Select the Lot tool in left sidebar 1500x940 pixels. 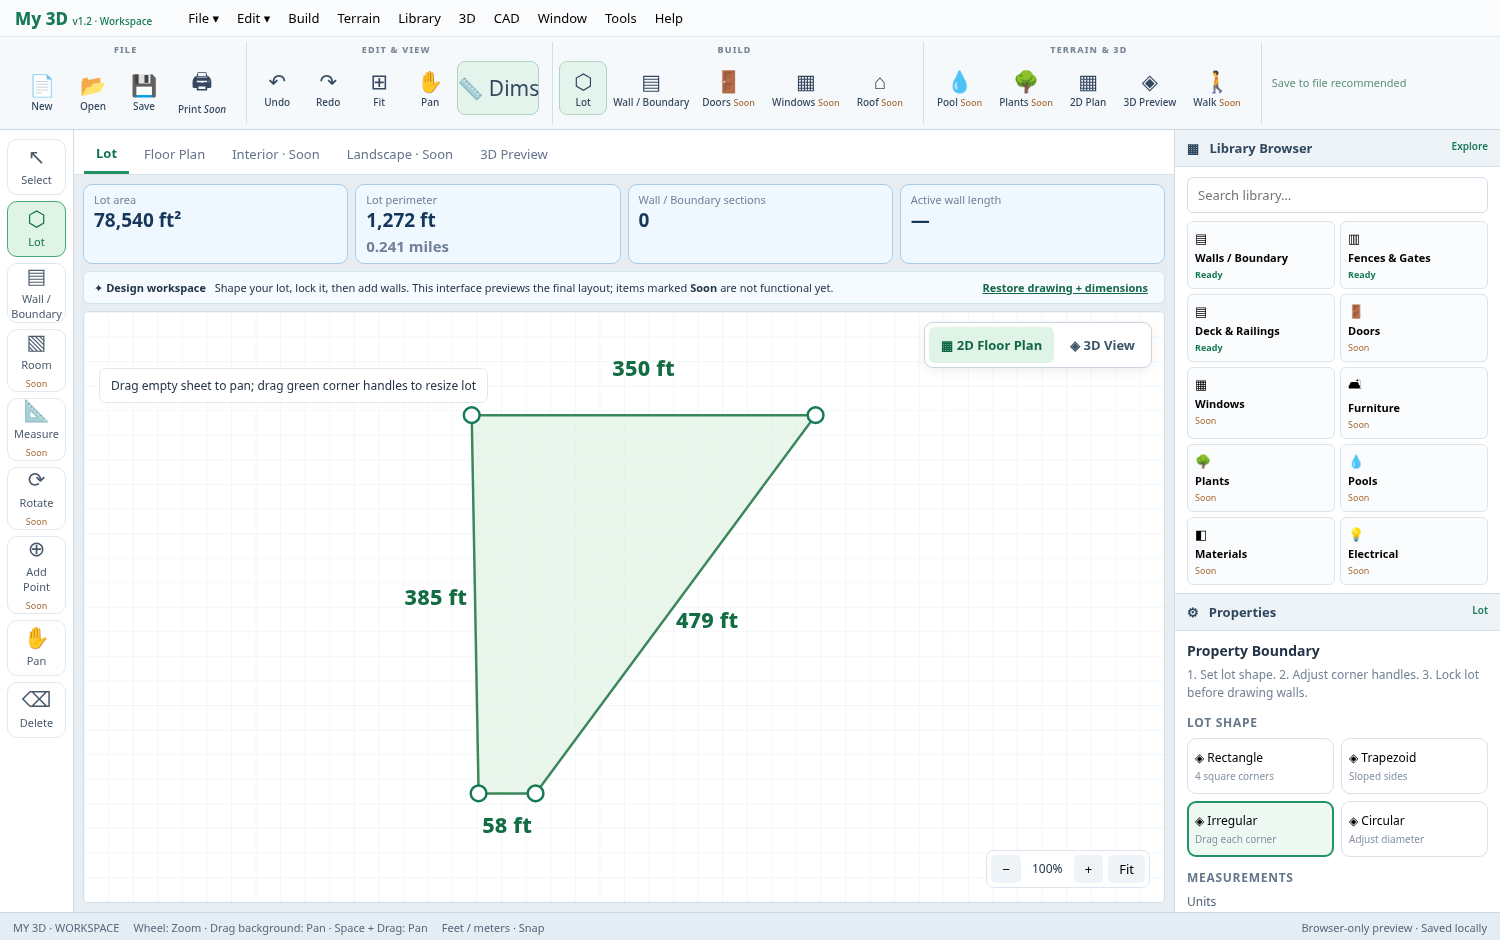(36, 229)
